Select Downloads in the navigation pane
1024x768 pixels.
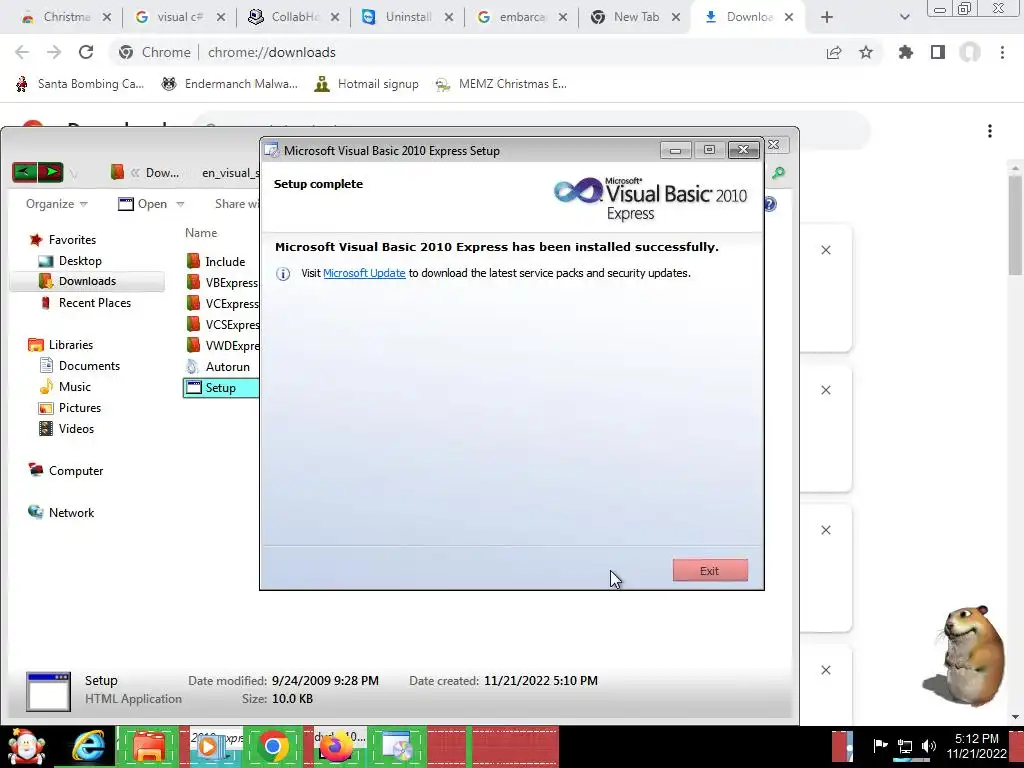(x=87, y=281)
